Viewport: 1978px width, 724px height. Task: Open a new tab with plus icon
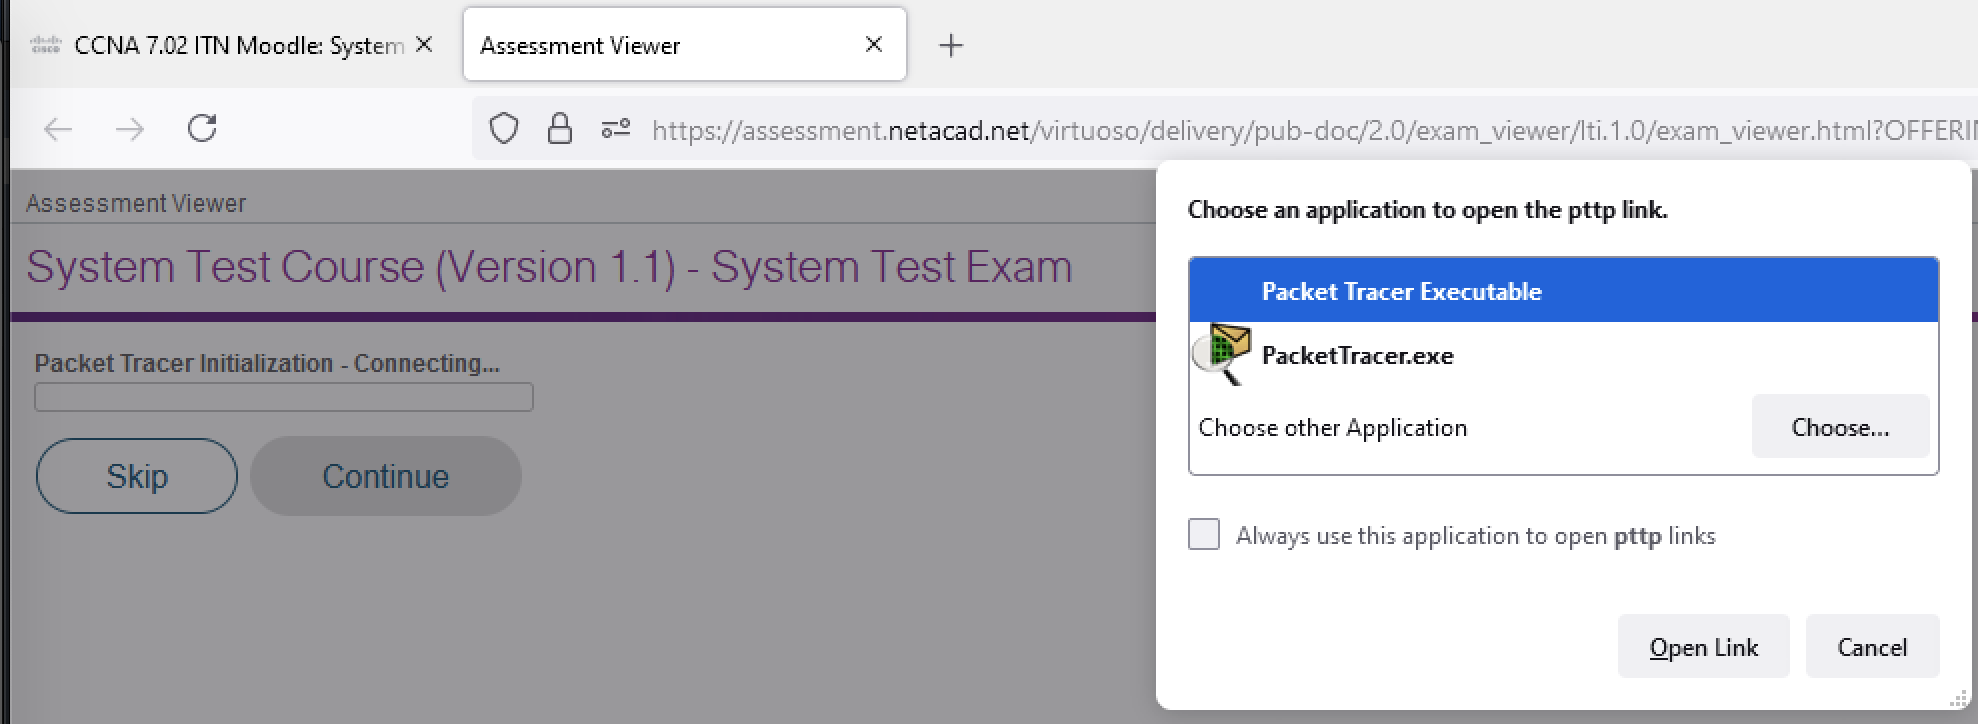[x=951, y=45]
